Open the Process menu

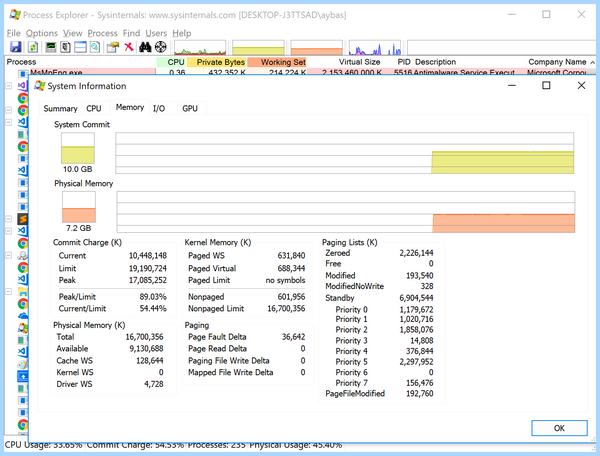102,33
